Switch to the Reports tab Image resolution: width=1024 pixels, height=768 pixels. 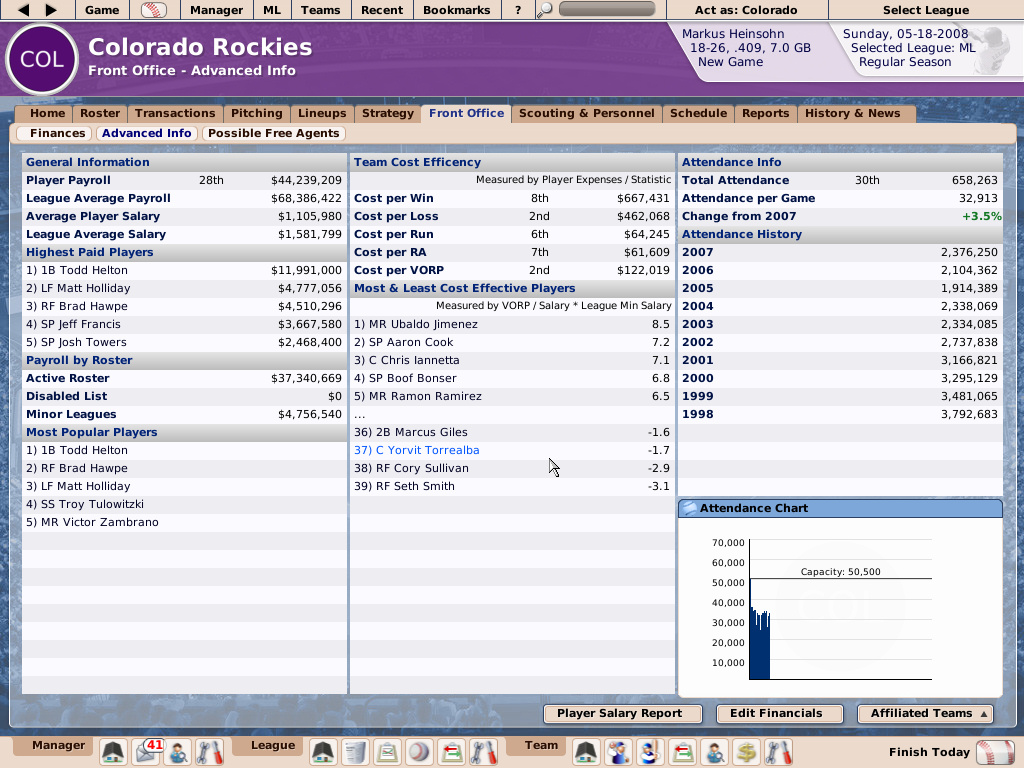coord(765,114)
